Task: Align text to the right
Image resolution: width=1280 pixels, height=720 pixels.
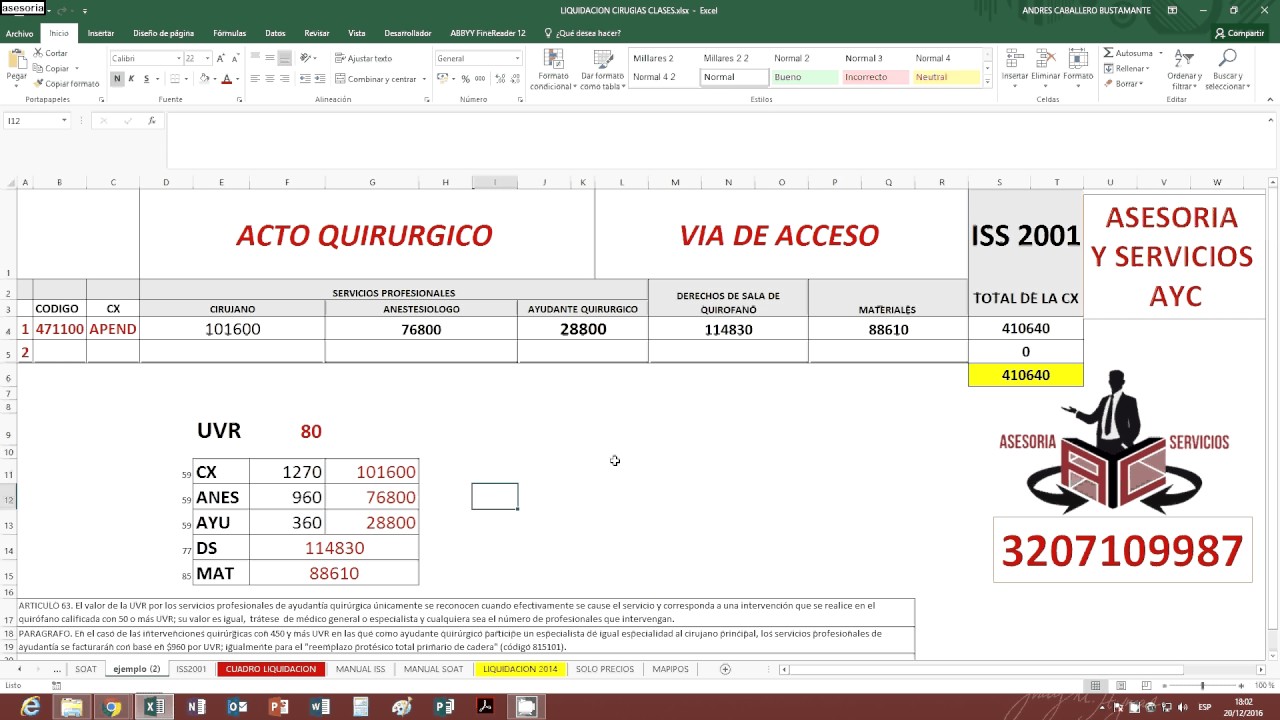Action: [x=285, y=79]
